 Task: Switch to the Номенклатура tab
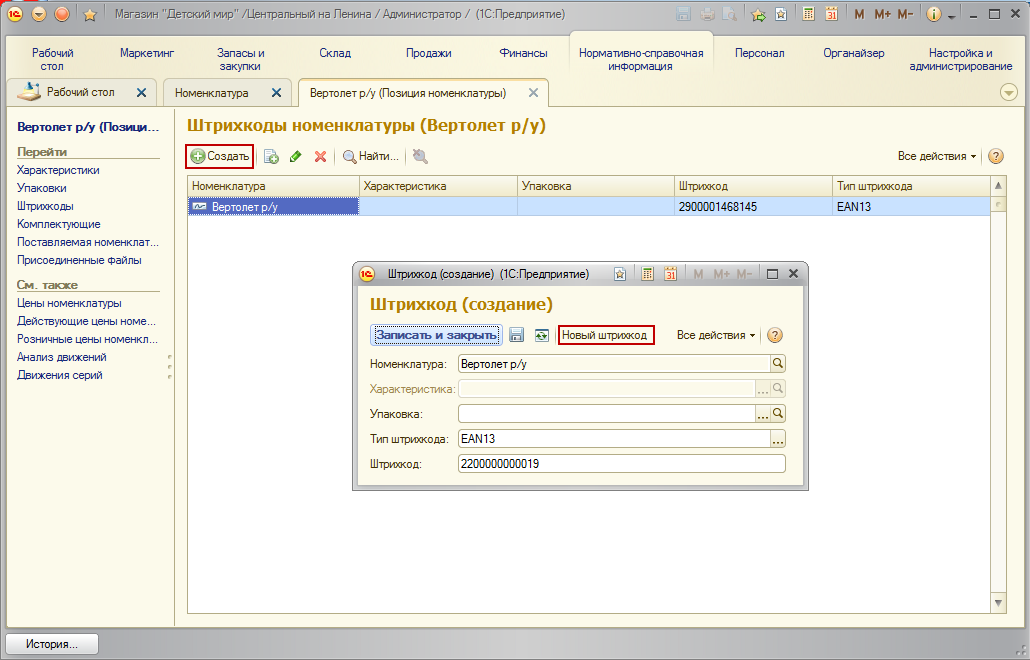(x=212, y=93)
